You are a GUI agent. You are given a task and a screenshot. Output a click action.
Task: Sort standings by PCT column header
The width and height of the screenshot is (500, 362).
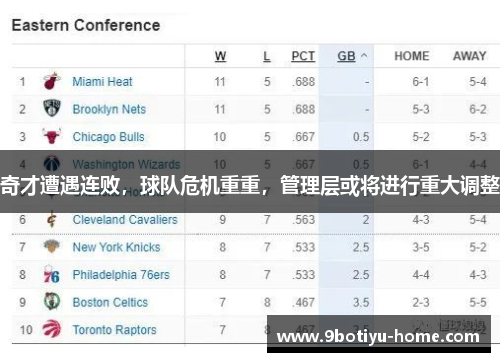click(303, 56)
